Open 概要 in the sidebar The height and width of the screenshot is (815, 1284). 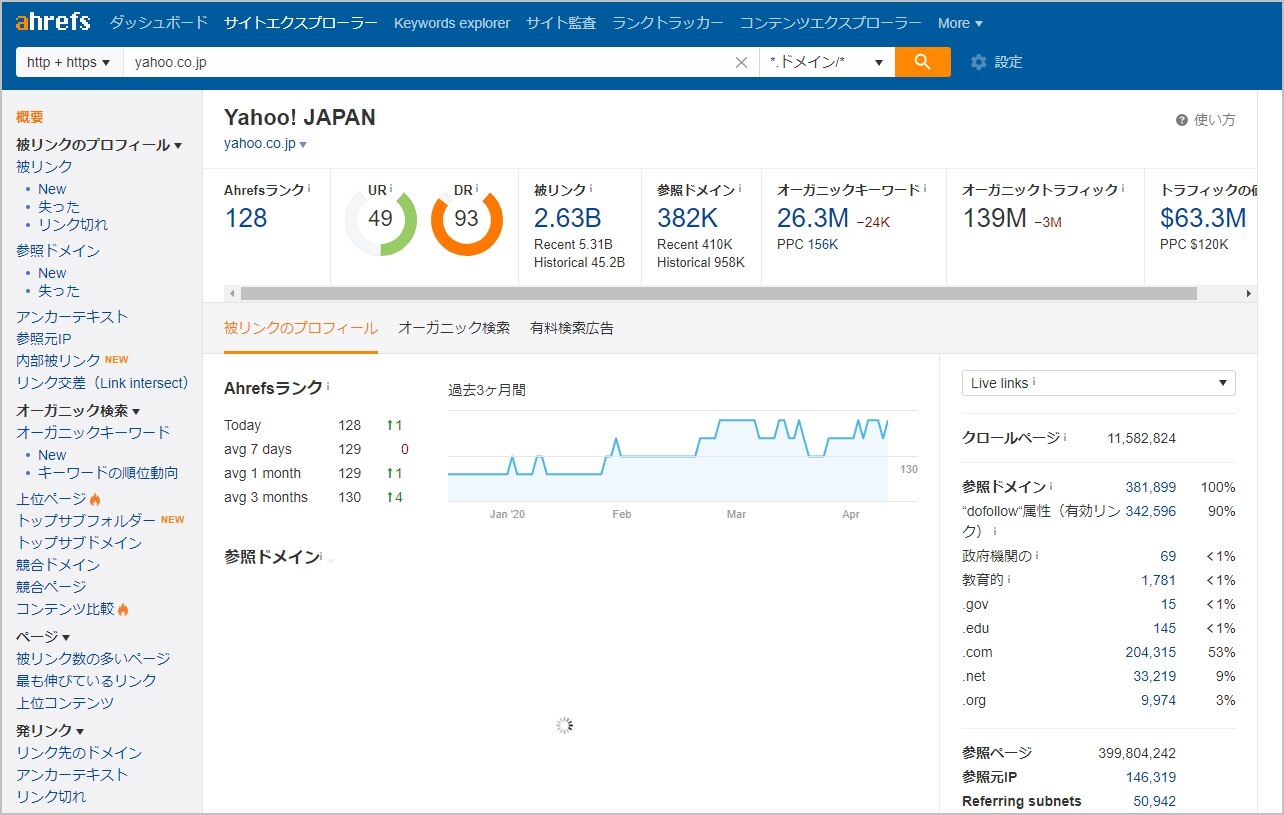[x=30, y=117]
